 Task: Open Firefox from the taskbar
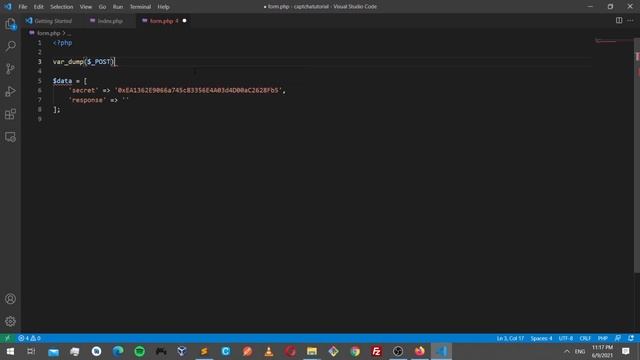point(419,351)
